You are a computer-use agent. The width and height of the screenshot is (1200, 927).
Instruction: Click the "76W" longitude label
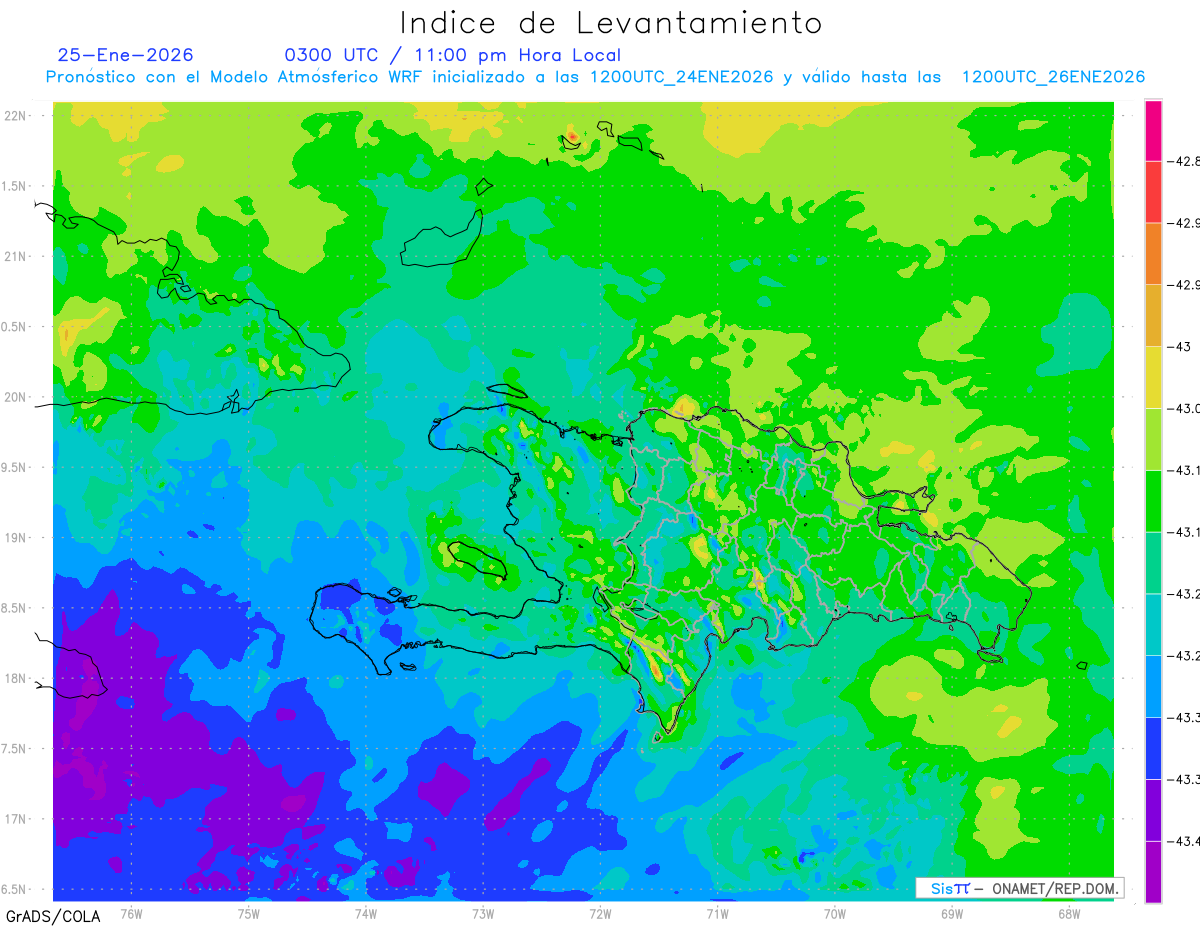(131, 913)
